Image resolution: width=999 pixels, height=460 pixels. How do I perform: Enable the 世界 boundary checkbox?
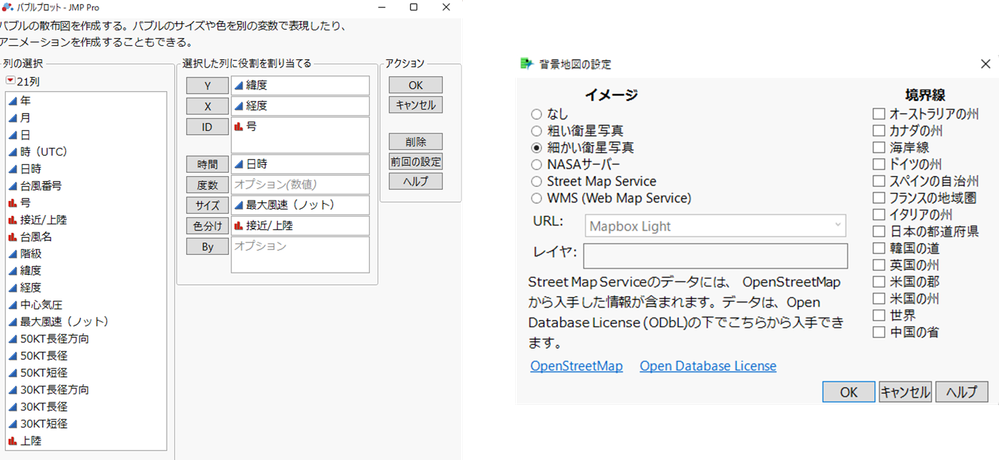pyautogui.click(x=879, y=315)
